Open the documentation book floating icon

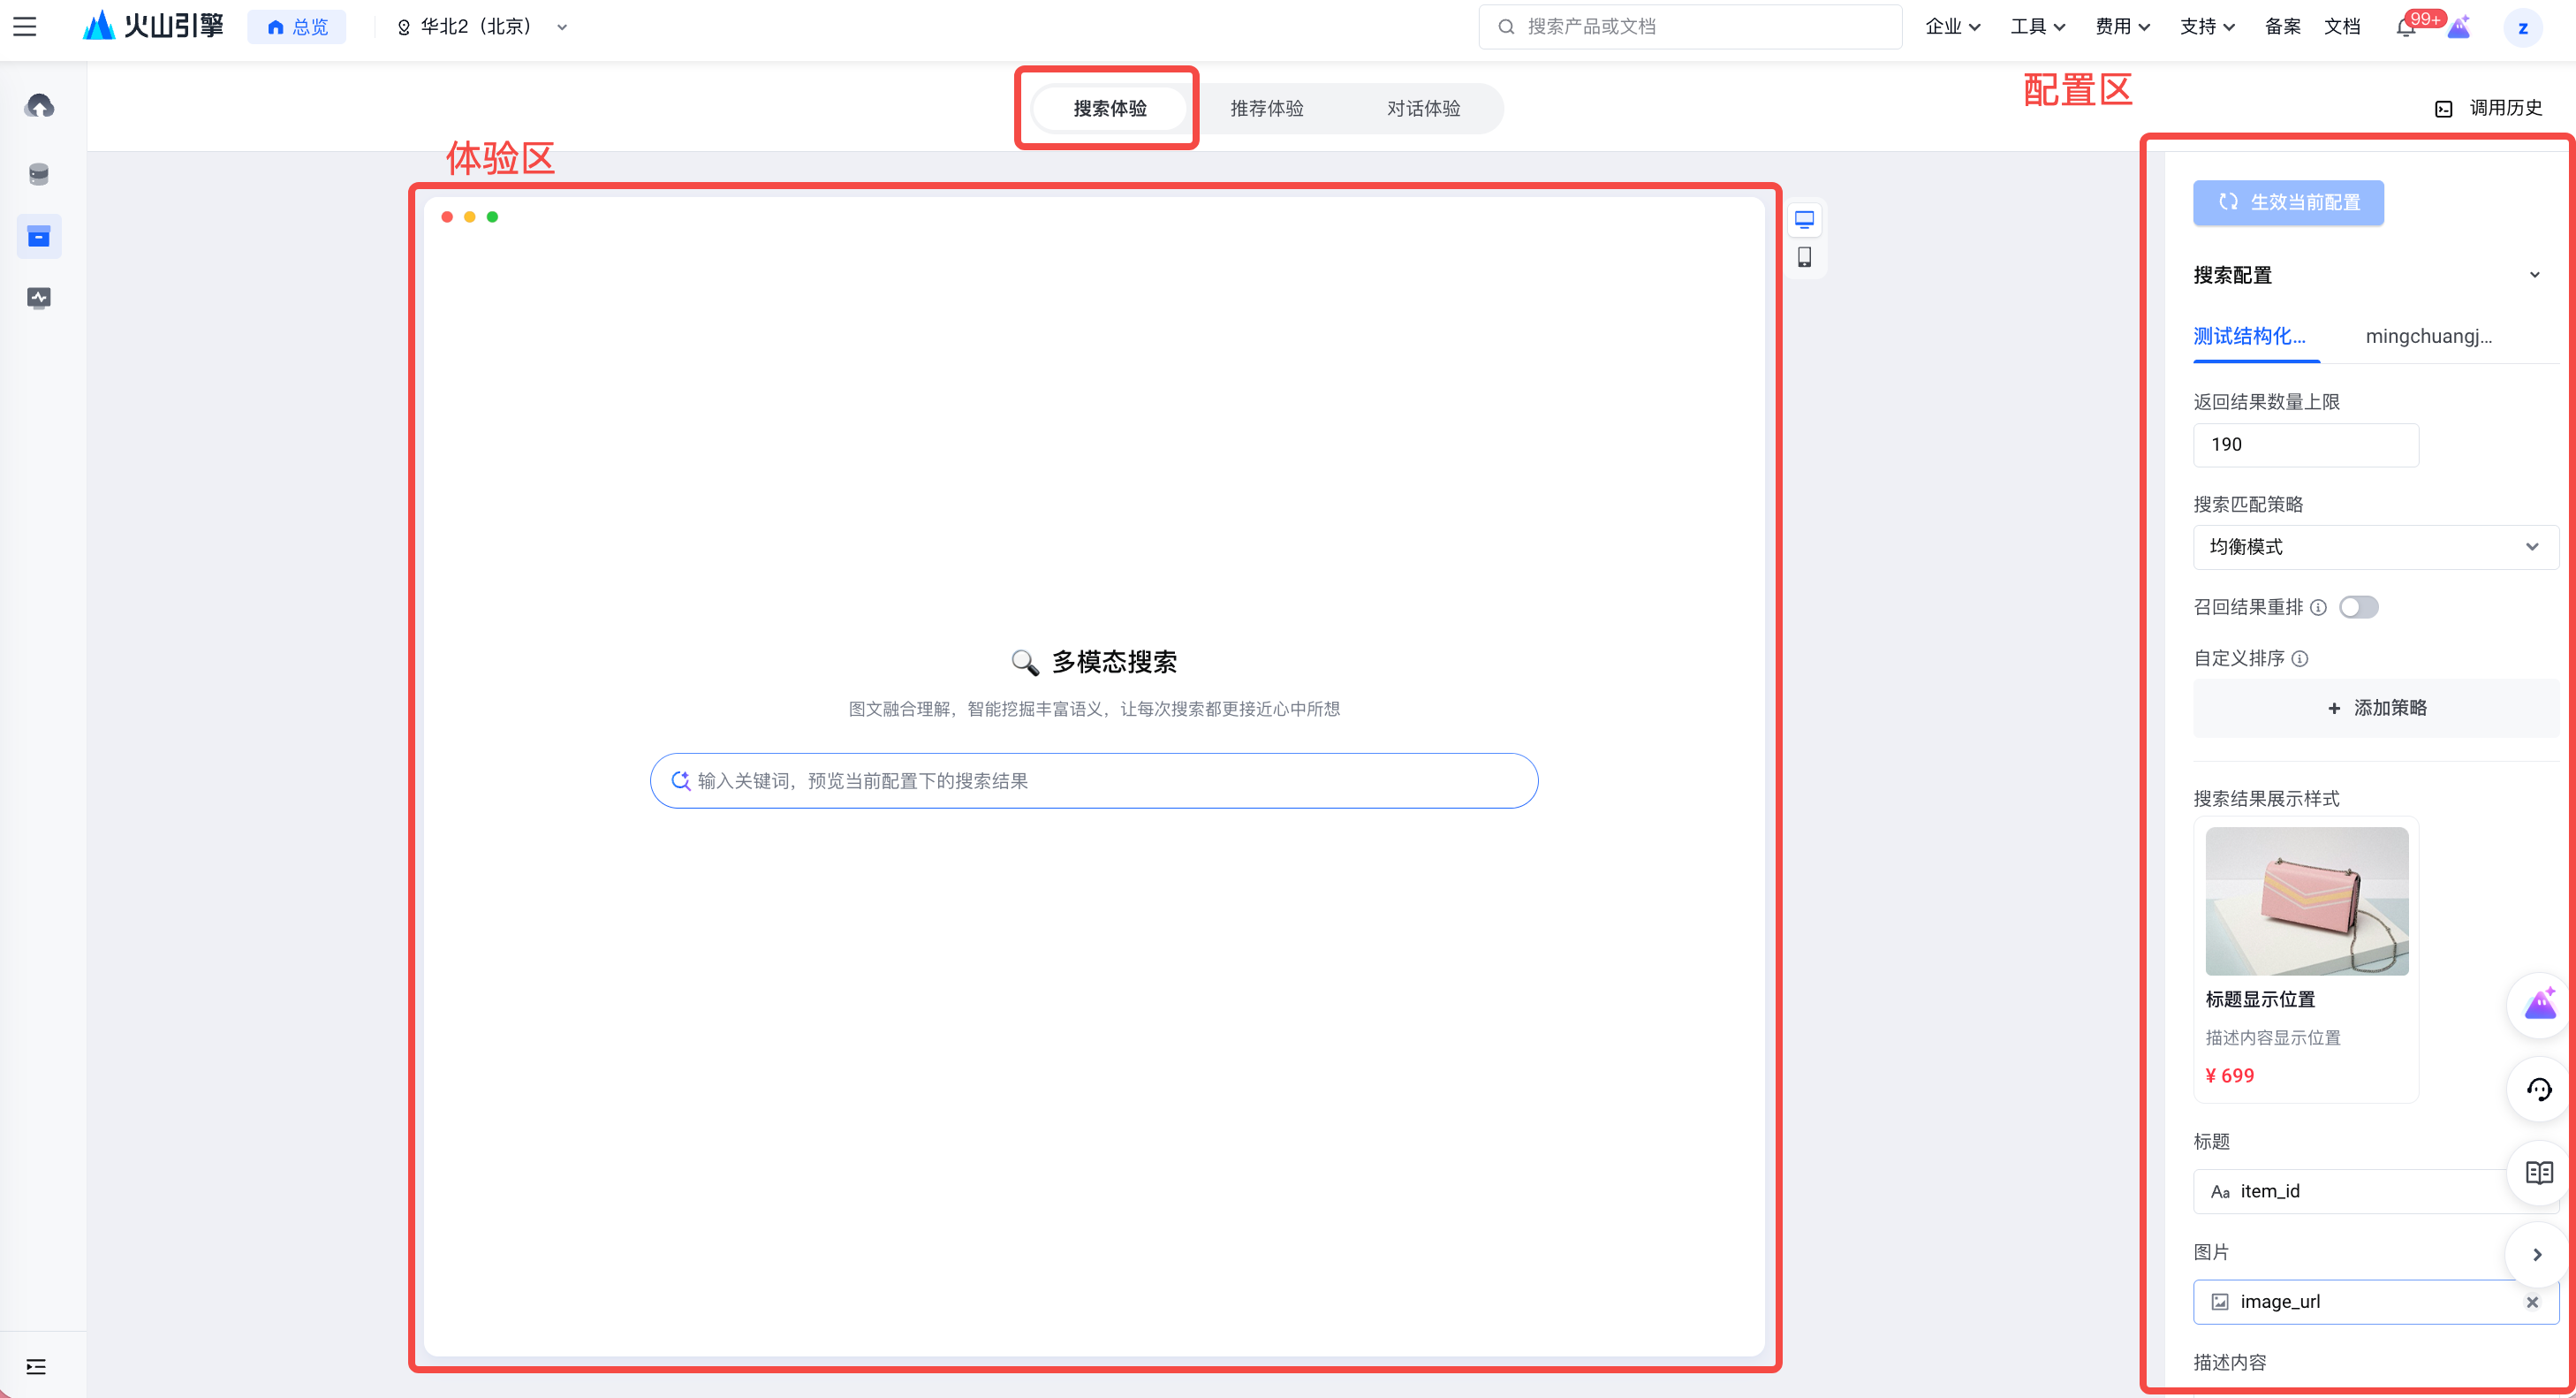(2538, 1172)
